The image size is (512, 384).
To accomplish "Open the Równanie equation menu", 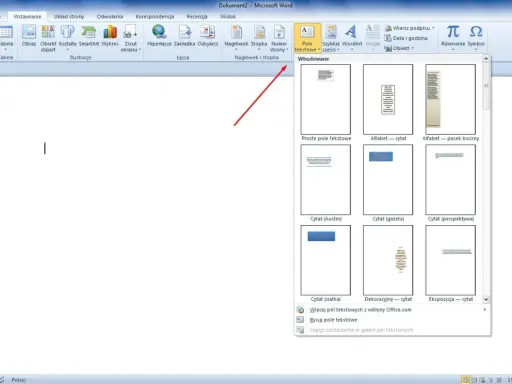I will 453,38.
